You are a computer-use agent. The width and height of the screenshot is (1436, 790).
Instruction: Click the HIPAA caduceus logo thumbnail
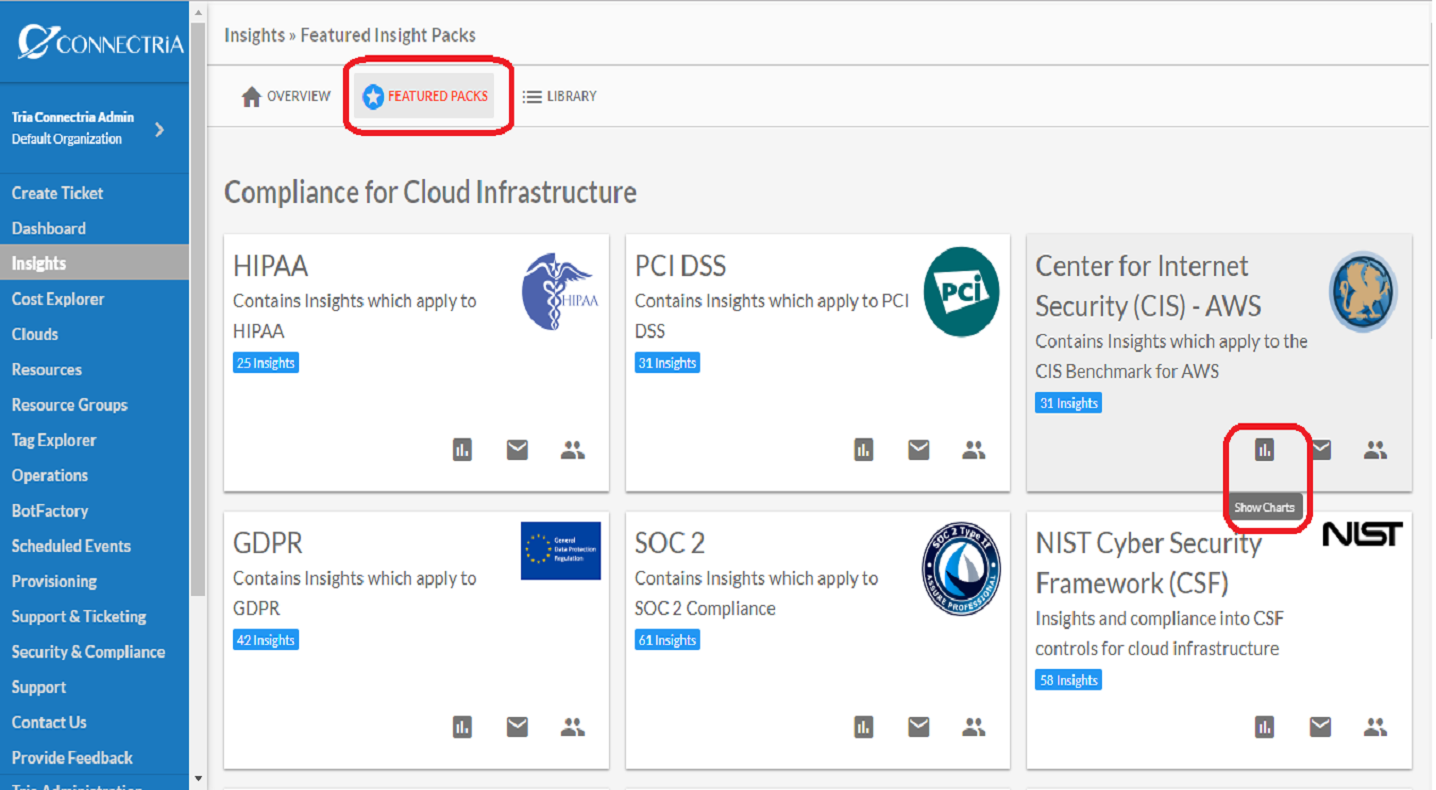pyautogui.click(x=560, y=291)
